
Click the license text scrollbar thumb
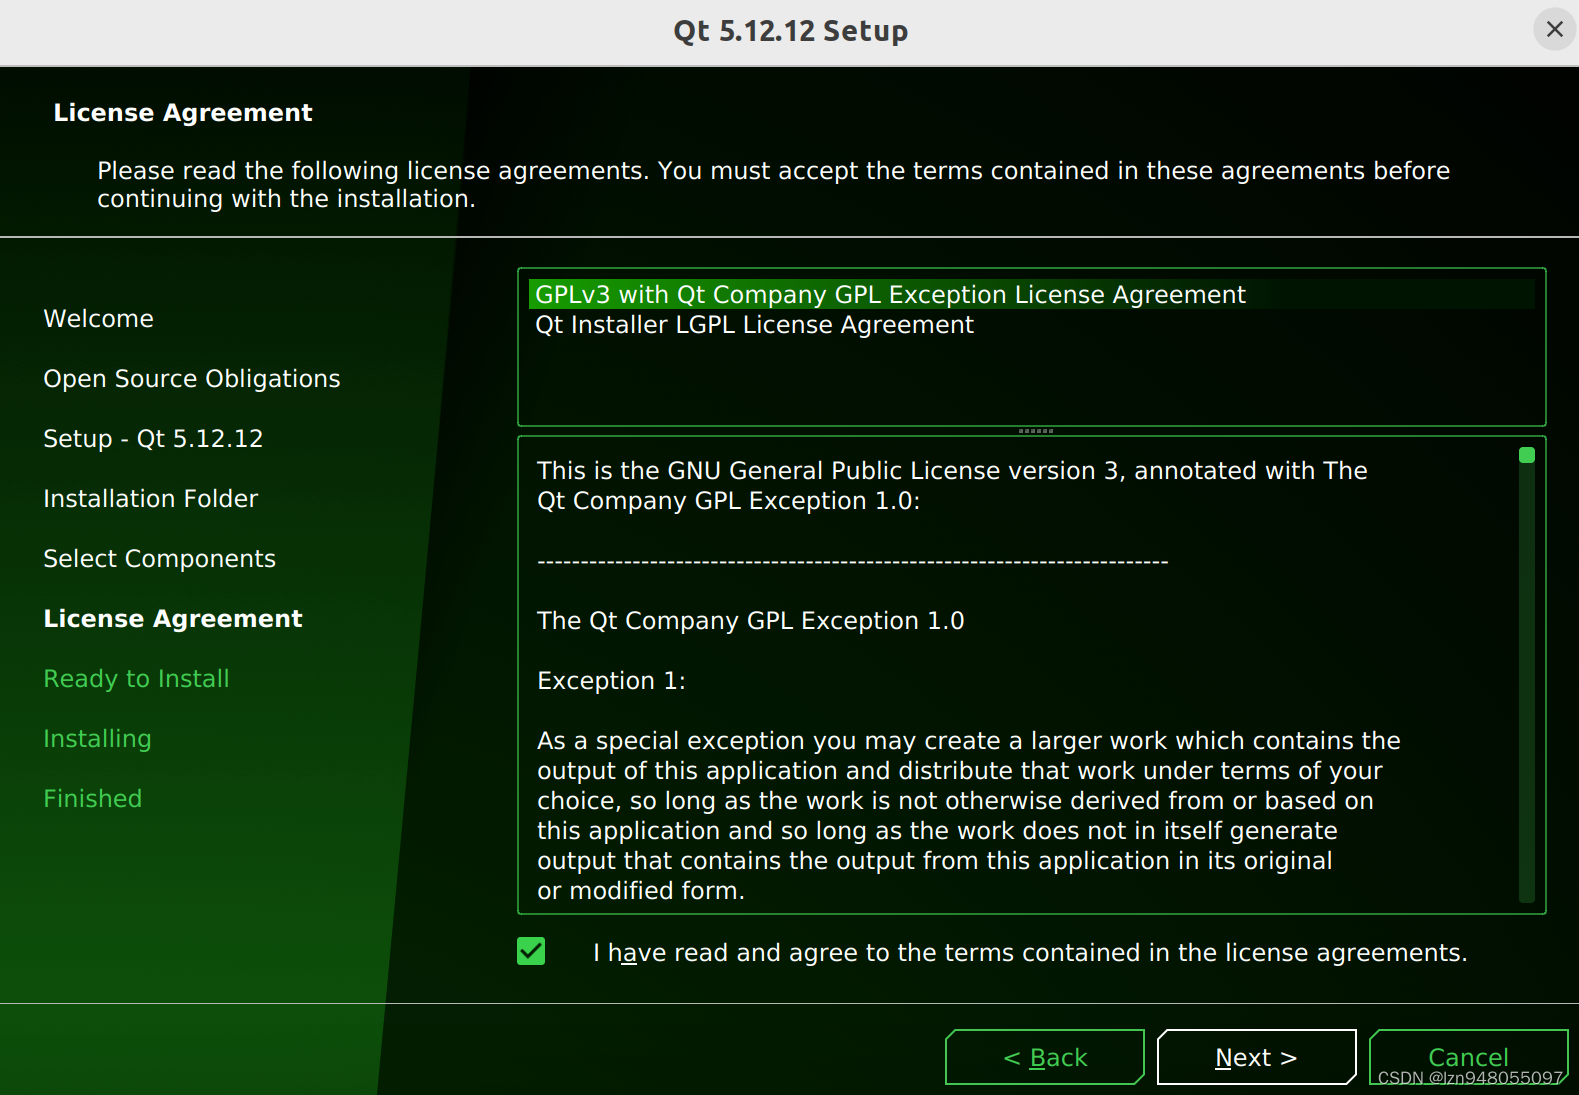[x=1527, y=455]
